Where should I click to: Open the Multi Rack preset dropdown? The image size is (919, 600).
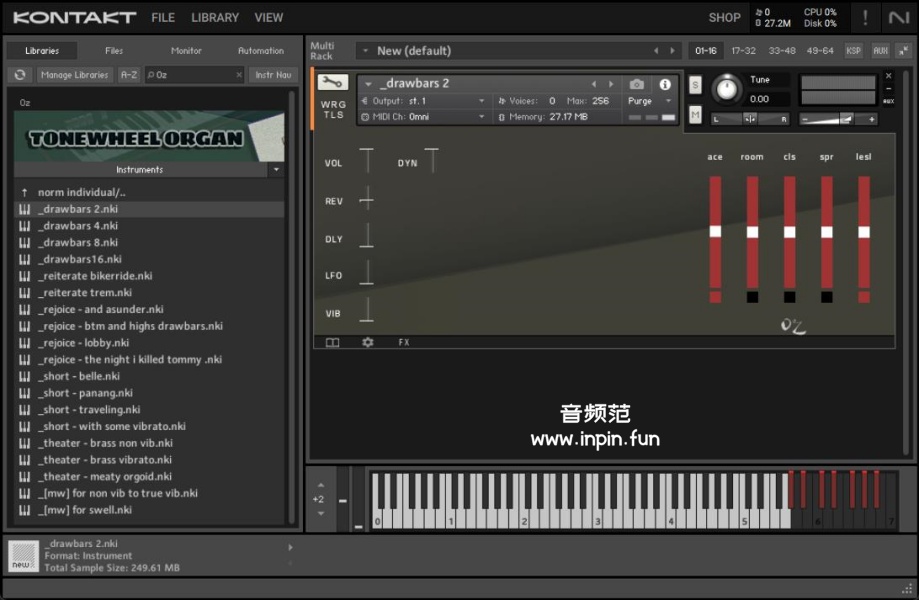(364, 51)
